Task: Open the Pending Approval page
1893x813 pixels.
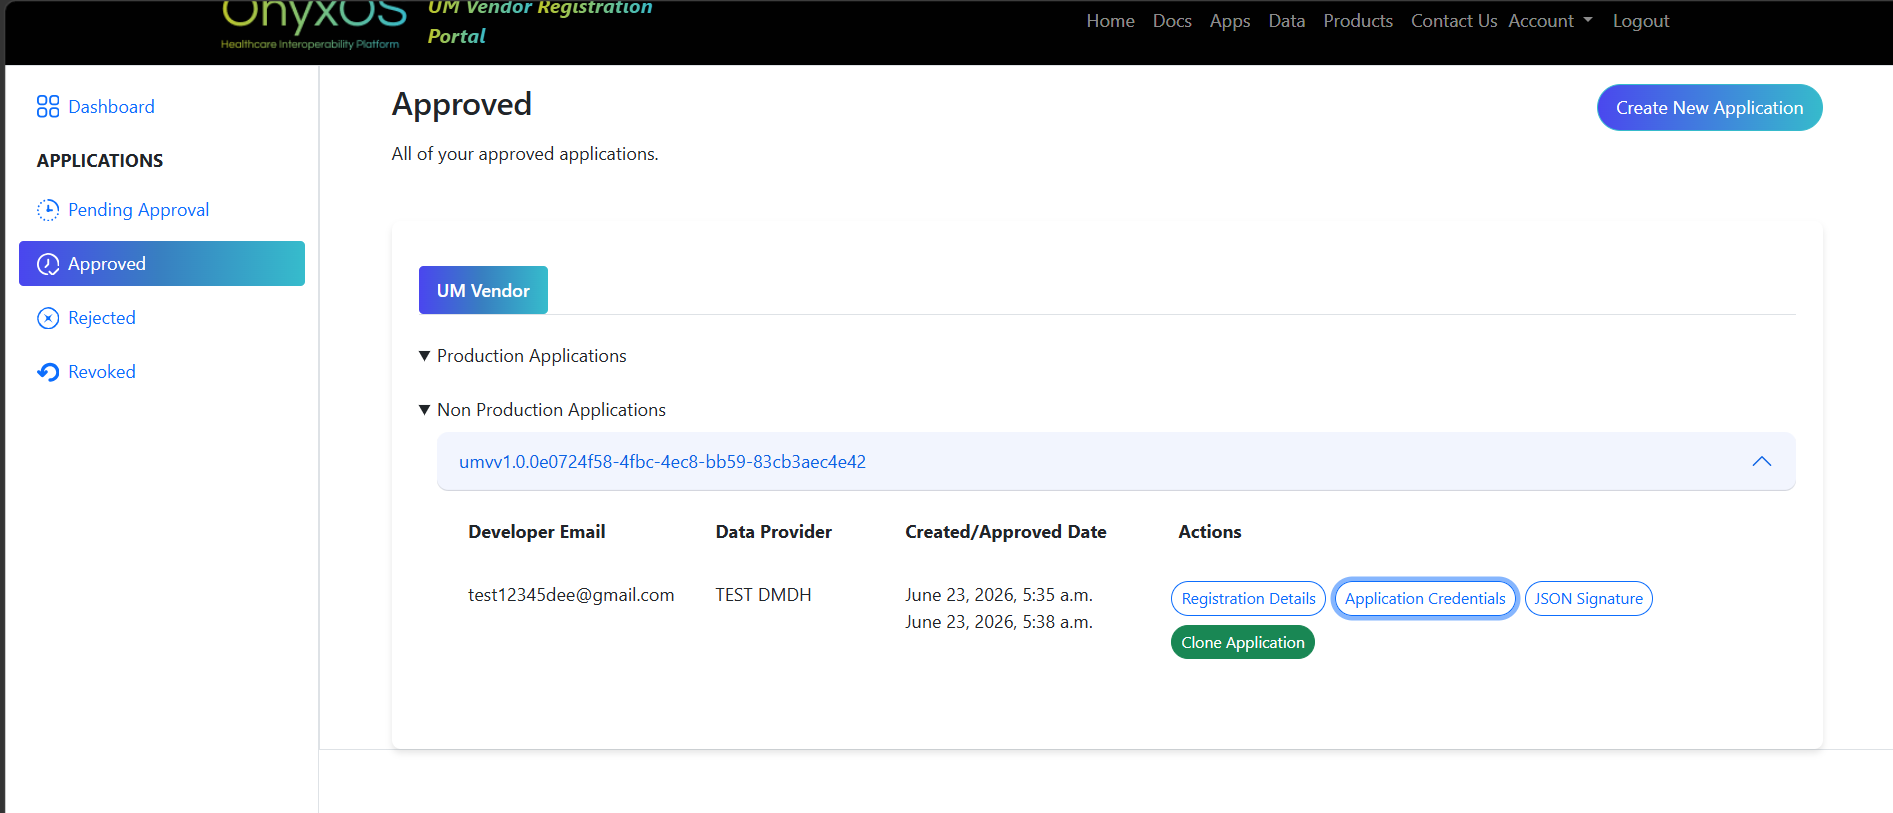Action: tap(138, 210)
